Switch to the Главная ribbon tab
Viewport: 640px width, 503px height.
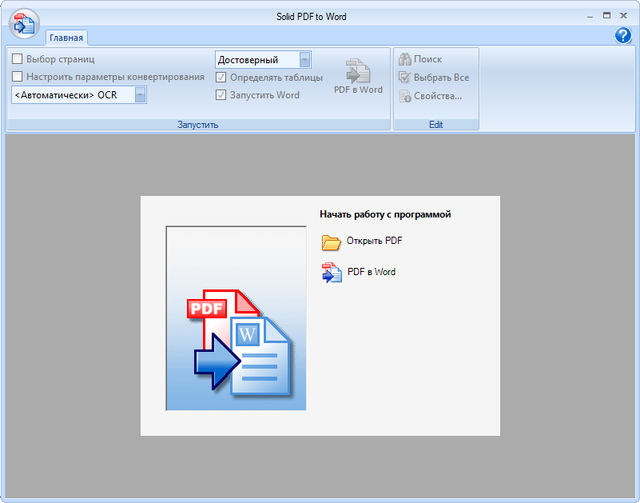[x=66, y=38]
